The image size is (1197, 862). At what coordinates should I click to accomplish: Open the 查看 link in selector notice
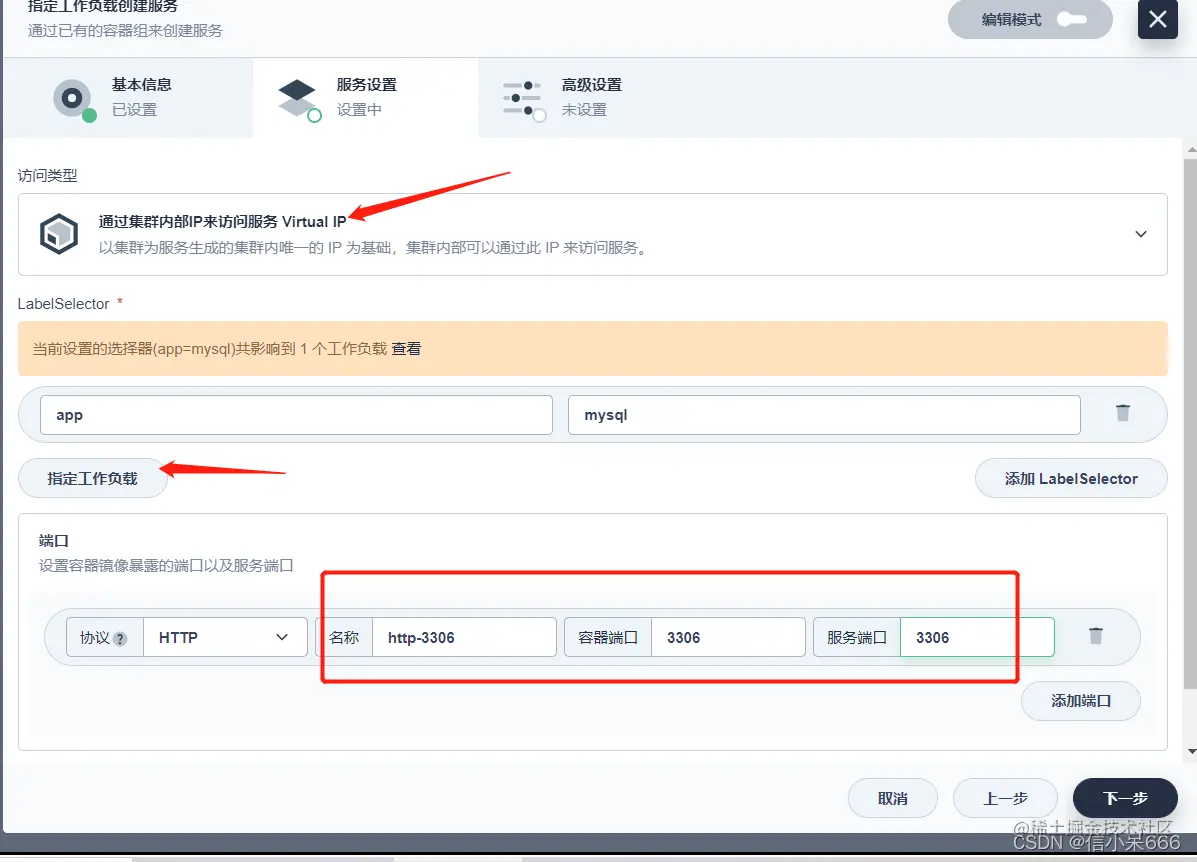[x=406, y=349]
